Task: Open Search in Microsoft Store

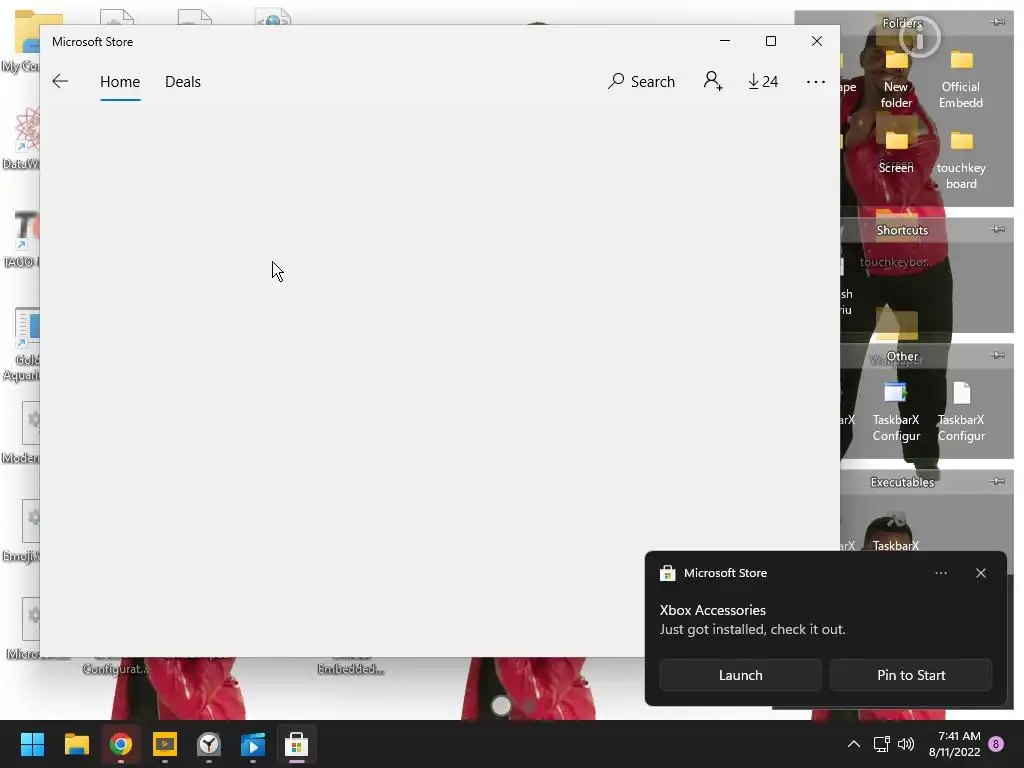Action: pyautogui.click(x=641, y=82)
